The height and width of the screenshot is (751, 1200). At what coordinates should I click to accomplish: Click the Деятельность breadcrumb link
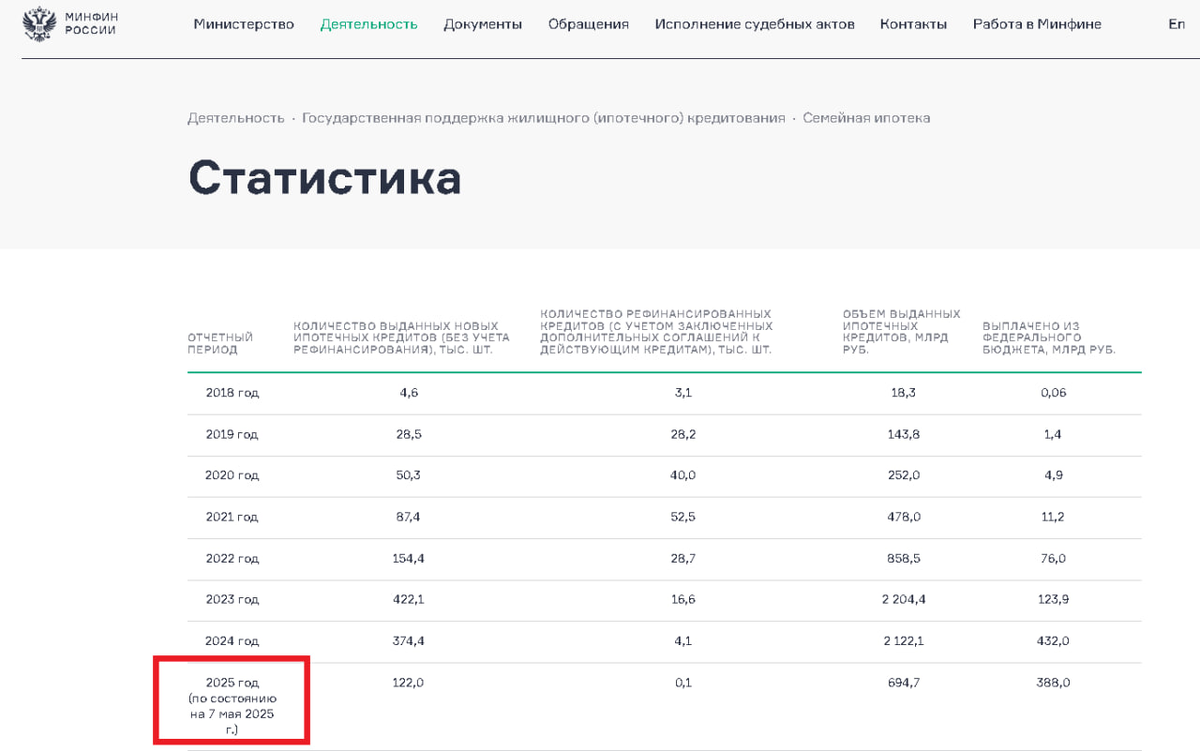pyautogui.click(x=236, y=118)
